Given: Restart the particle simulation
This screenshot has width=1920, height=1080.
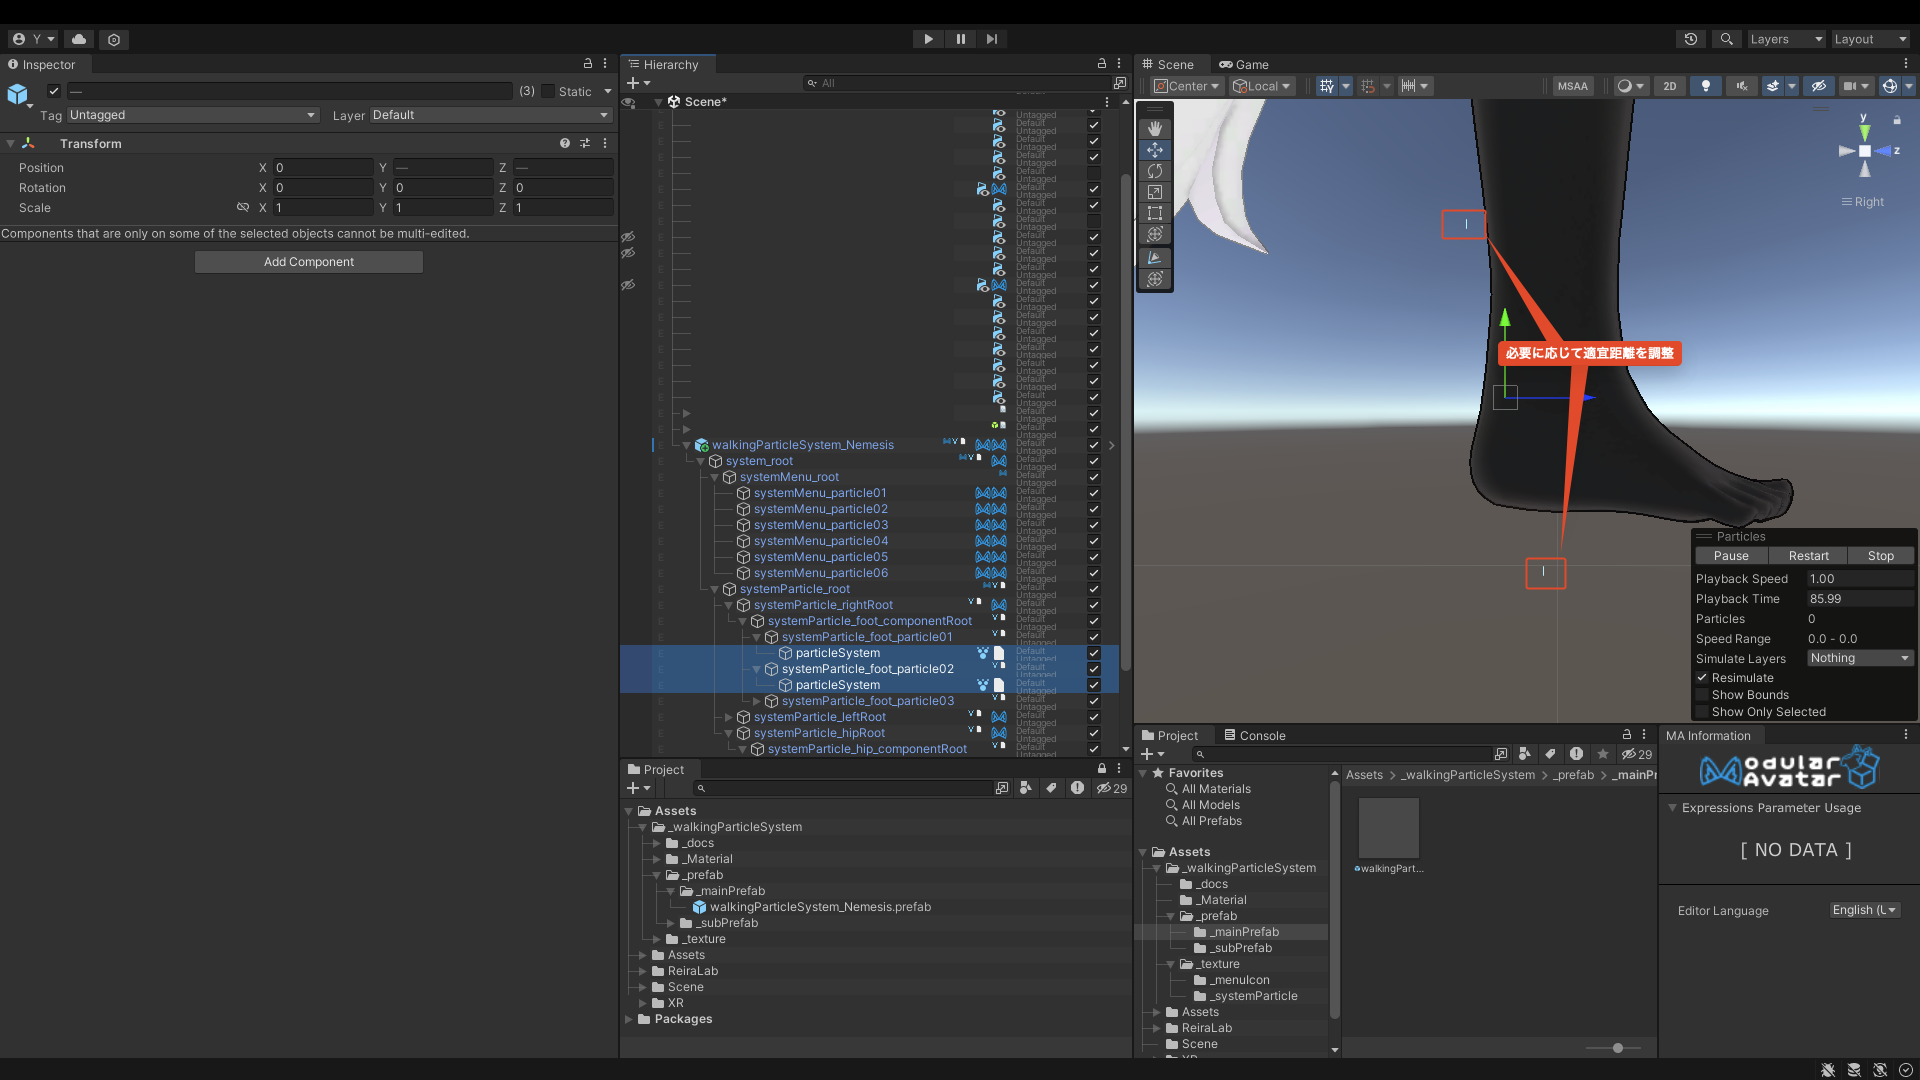Looking at the screenshot, I should click(1808, 556).
